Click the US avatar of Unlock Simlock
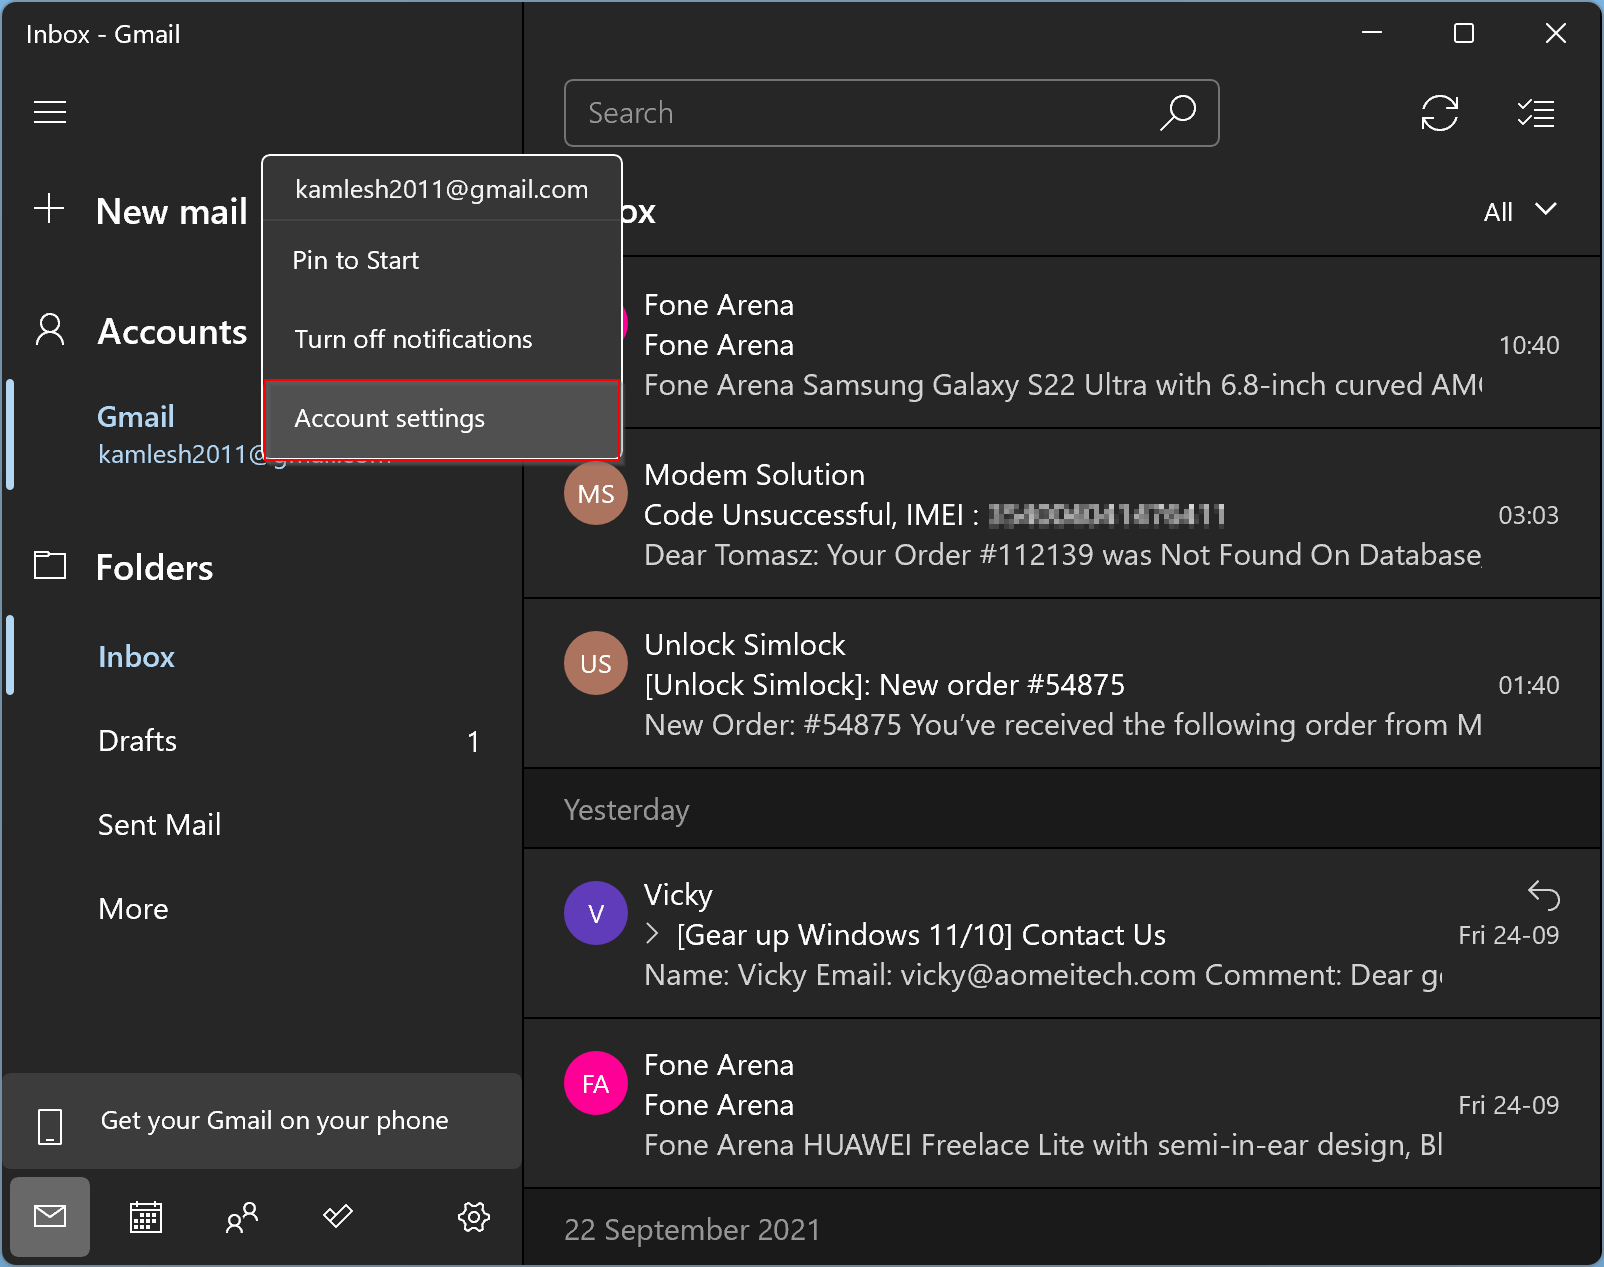The height and width of the screenshot is (1267, 1604). click(596, 664)
